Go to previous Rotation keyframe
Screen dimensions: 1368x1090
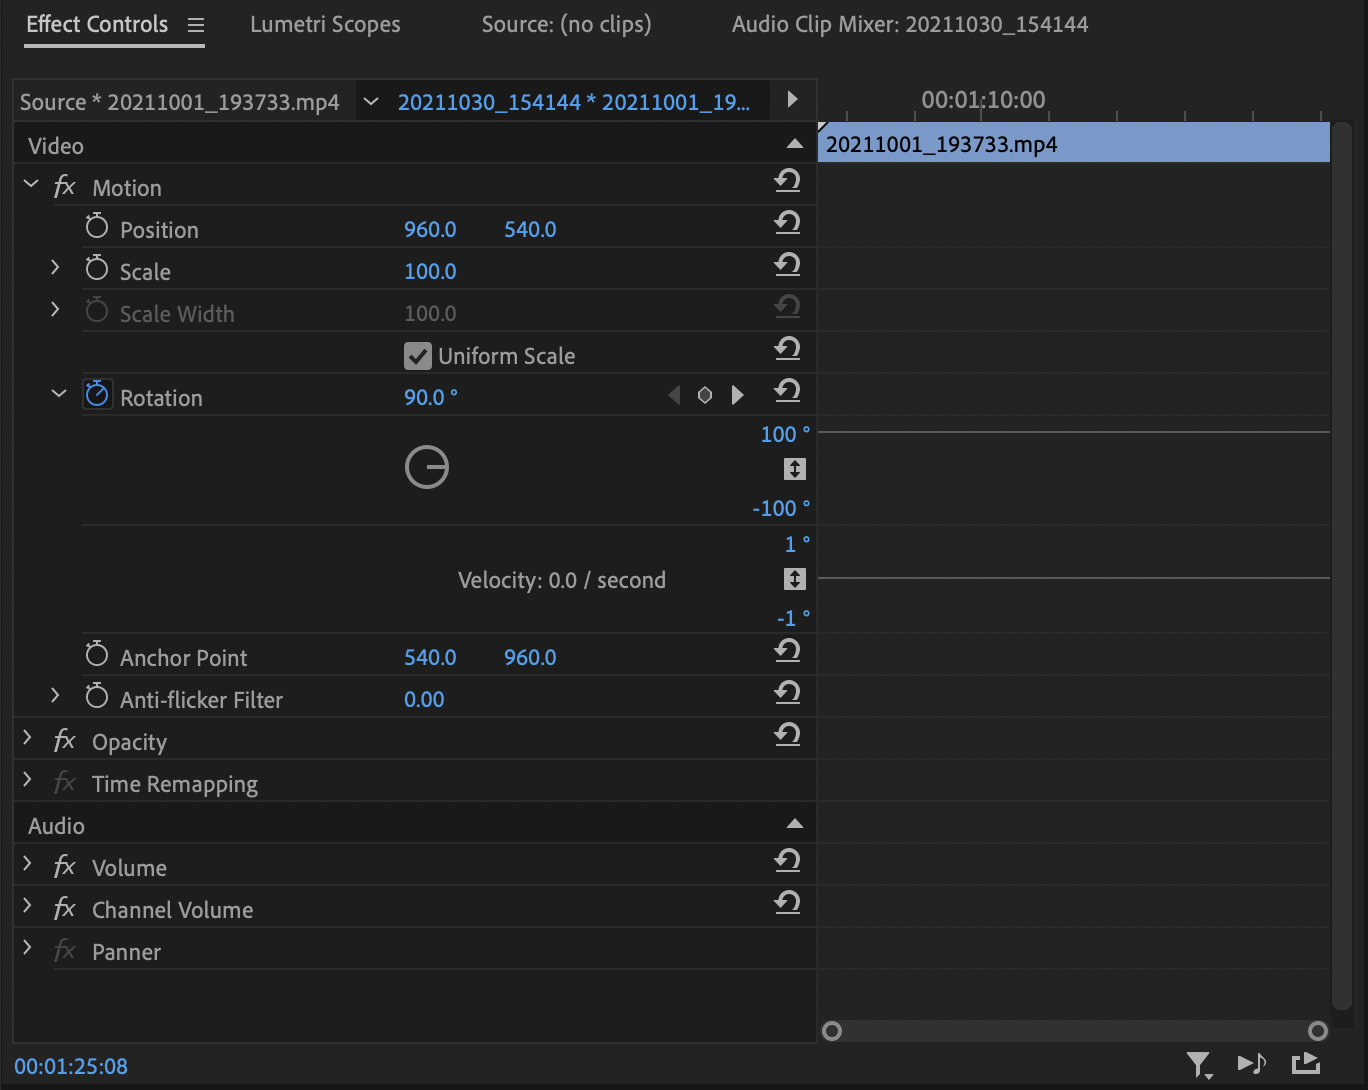(674, 396)
